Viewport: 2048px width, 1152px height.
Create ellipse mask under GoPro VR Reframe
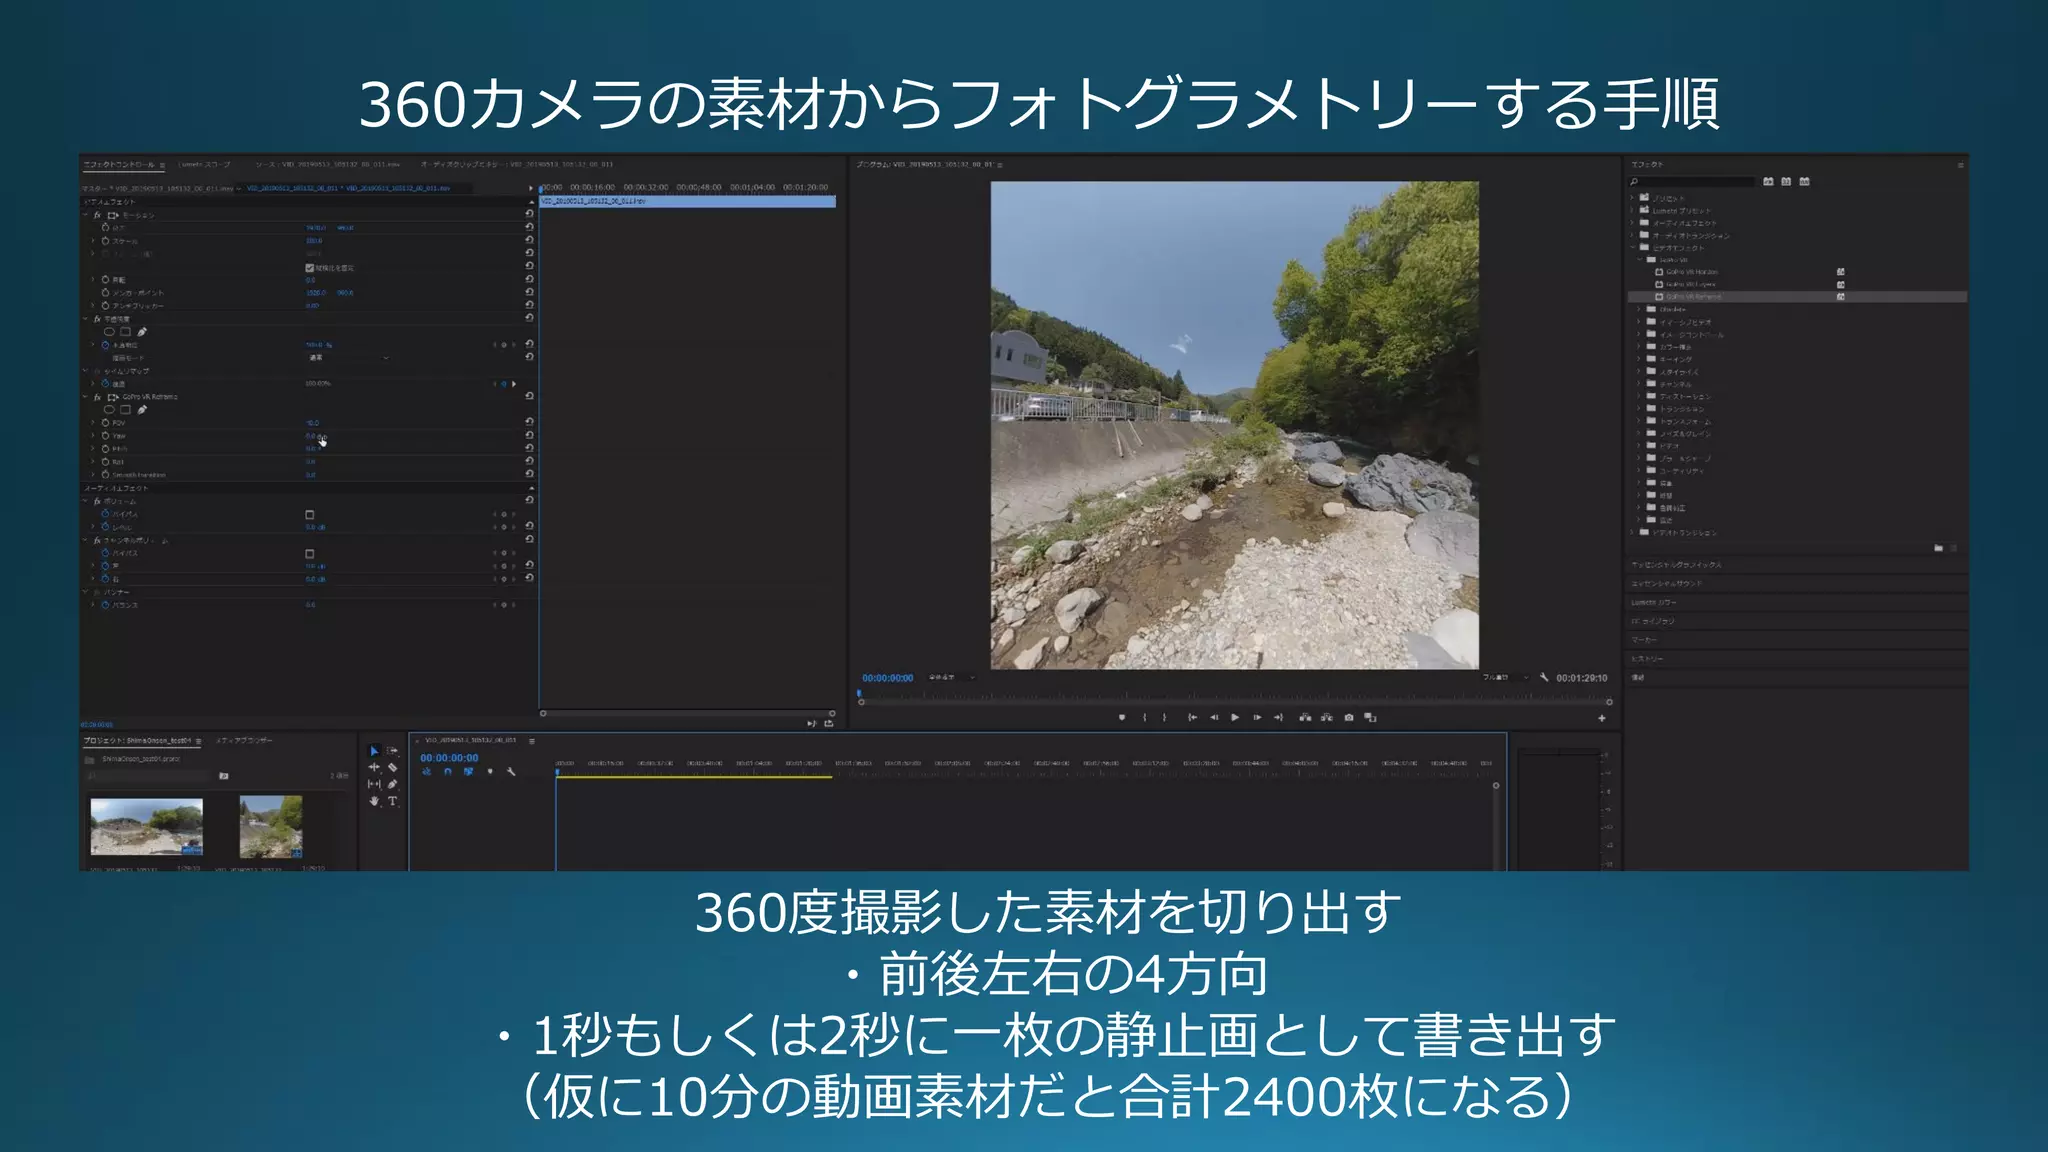coord(109,409)
